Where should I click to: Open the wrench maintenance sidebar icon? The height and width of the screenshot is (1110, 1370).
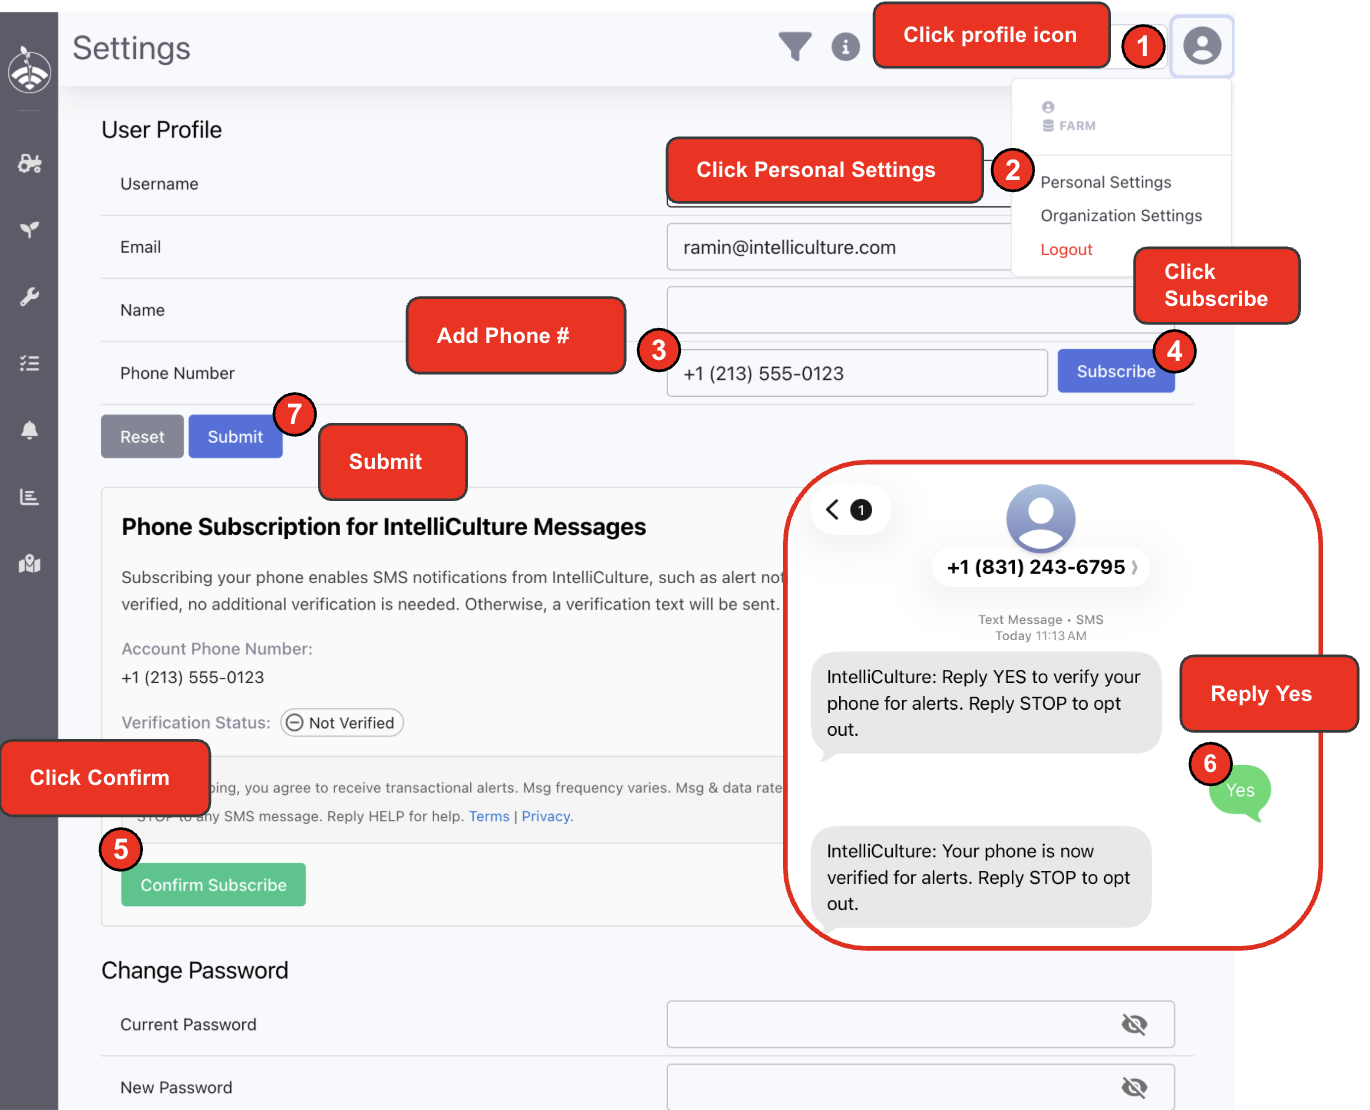29,297
